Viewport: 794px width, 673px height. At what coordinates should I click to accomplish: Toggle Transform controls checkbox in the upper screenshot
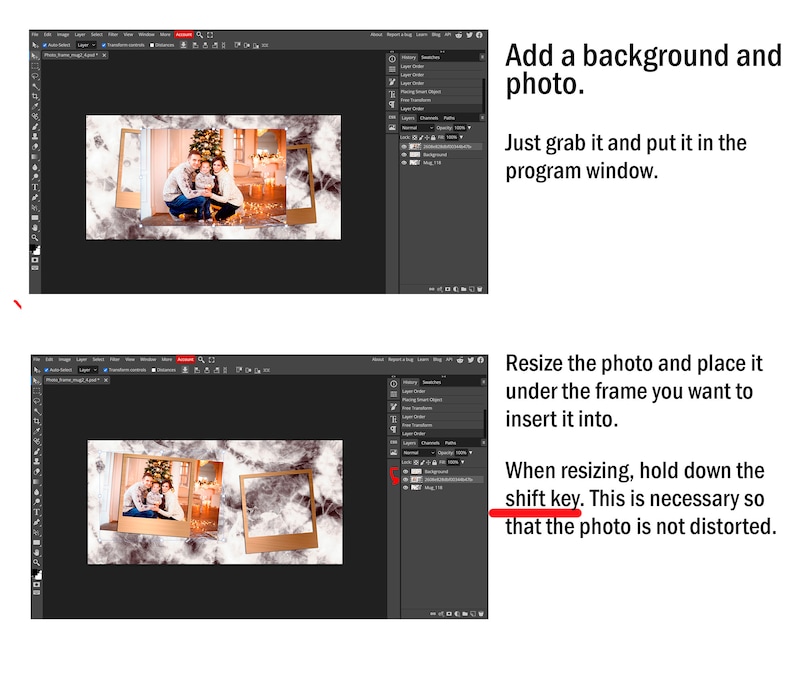point(104,45)
